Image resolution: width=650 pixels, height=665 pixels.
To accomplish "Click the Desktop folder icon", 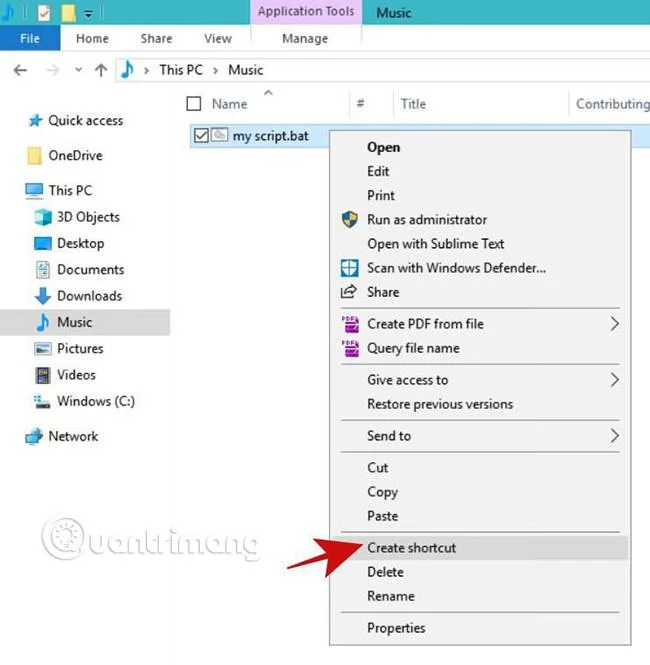I will (x=43, y=243).
